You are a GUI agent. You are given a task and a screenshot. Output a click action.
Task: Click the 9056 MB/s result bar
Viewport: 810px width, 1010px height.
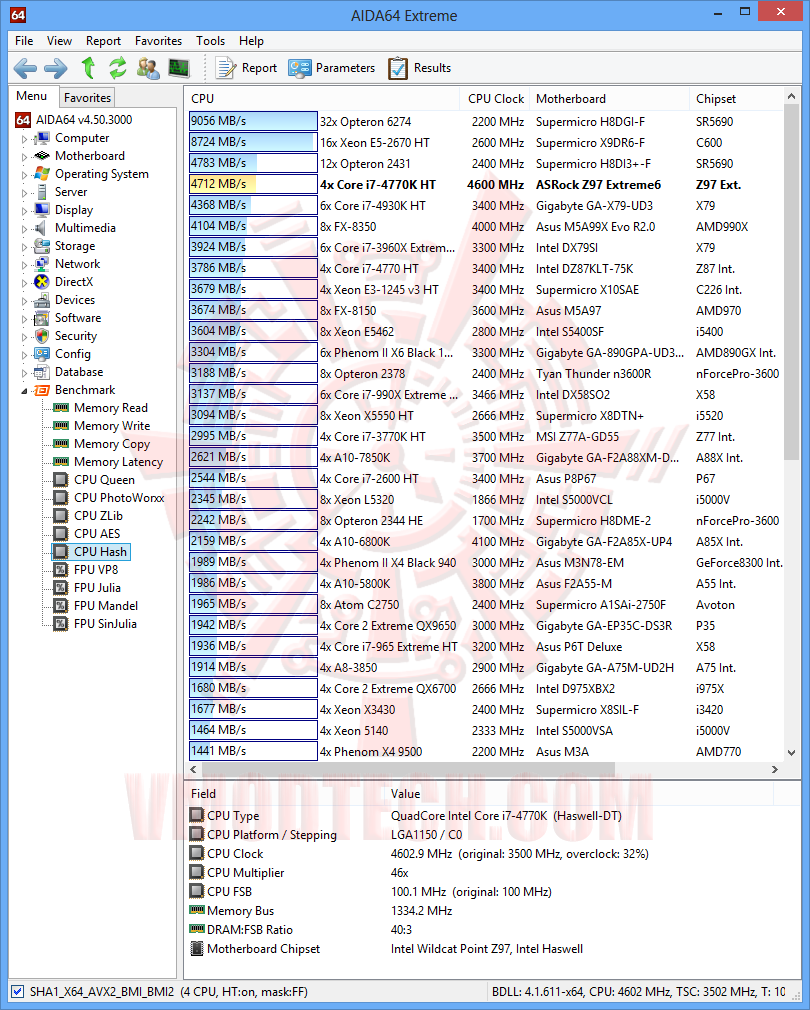coord(253,121)
